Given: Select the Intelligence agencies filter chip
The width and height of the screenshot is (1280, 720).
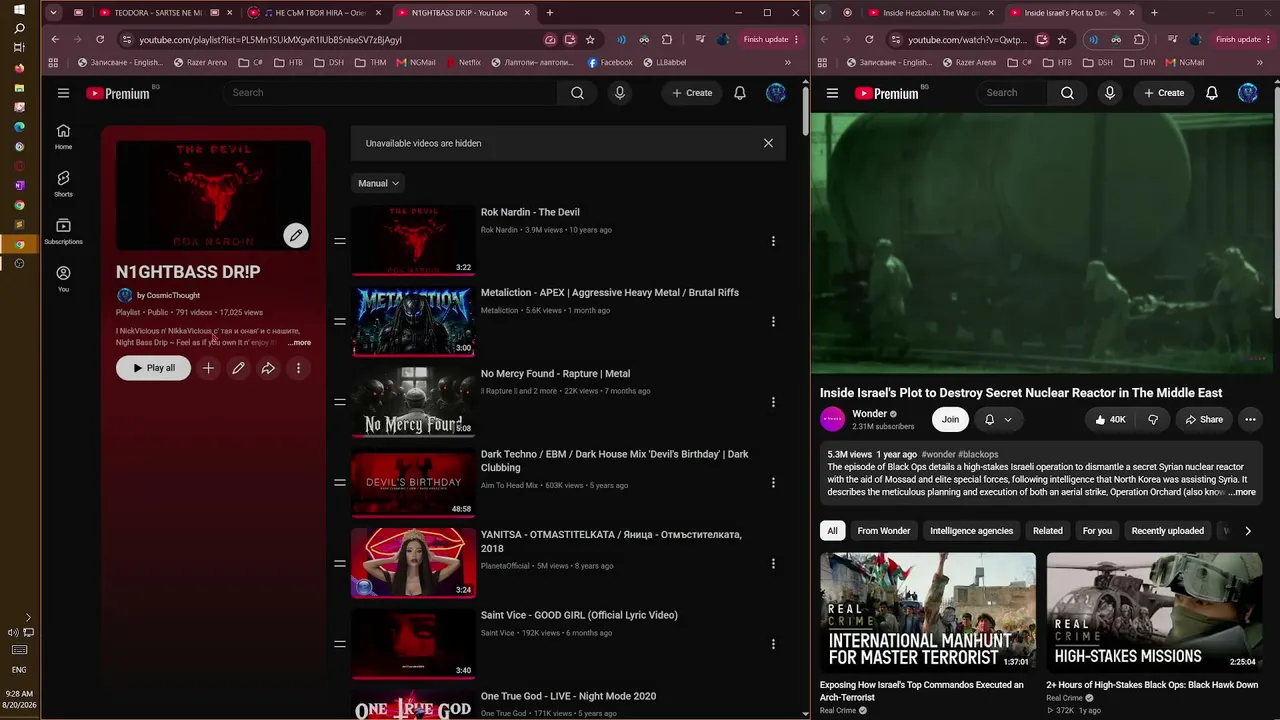Looking at the screenshot, I should point(971,531).
